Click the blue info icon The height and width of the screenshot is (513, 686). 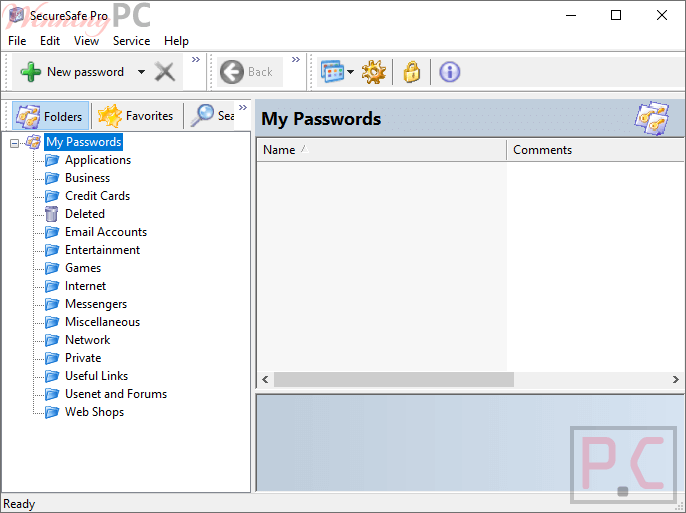tap(450, 72)
